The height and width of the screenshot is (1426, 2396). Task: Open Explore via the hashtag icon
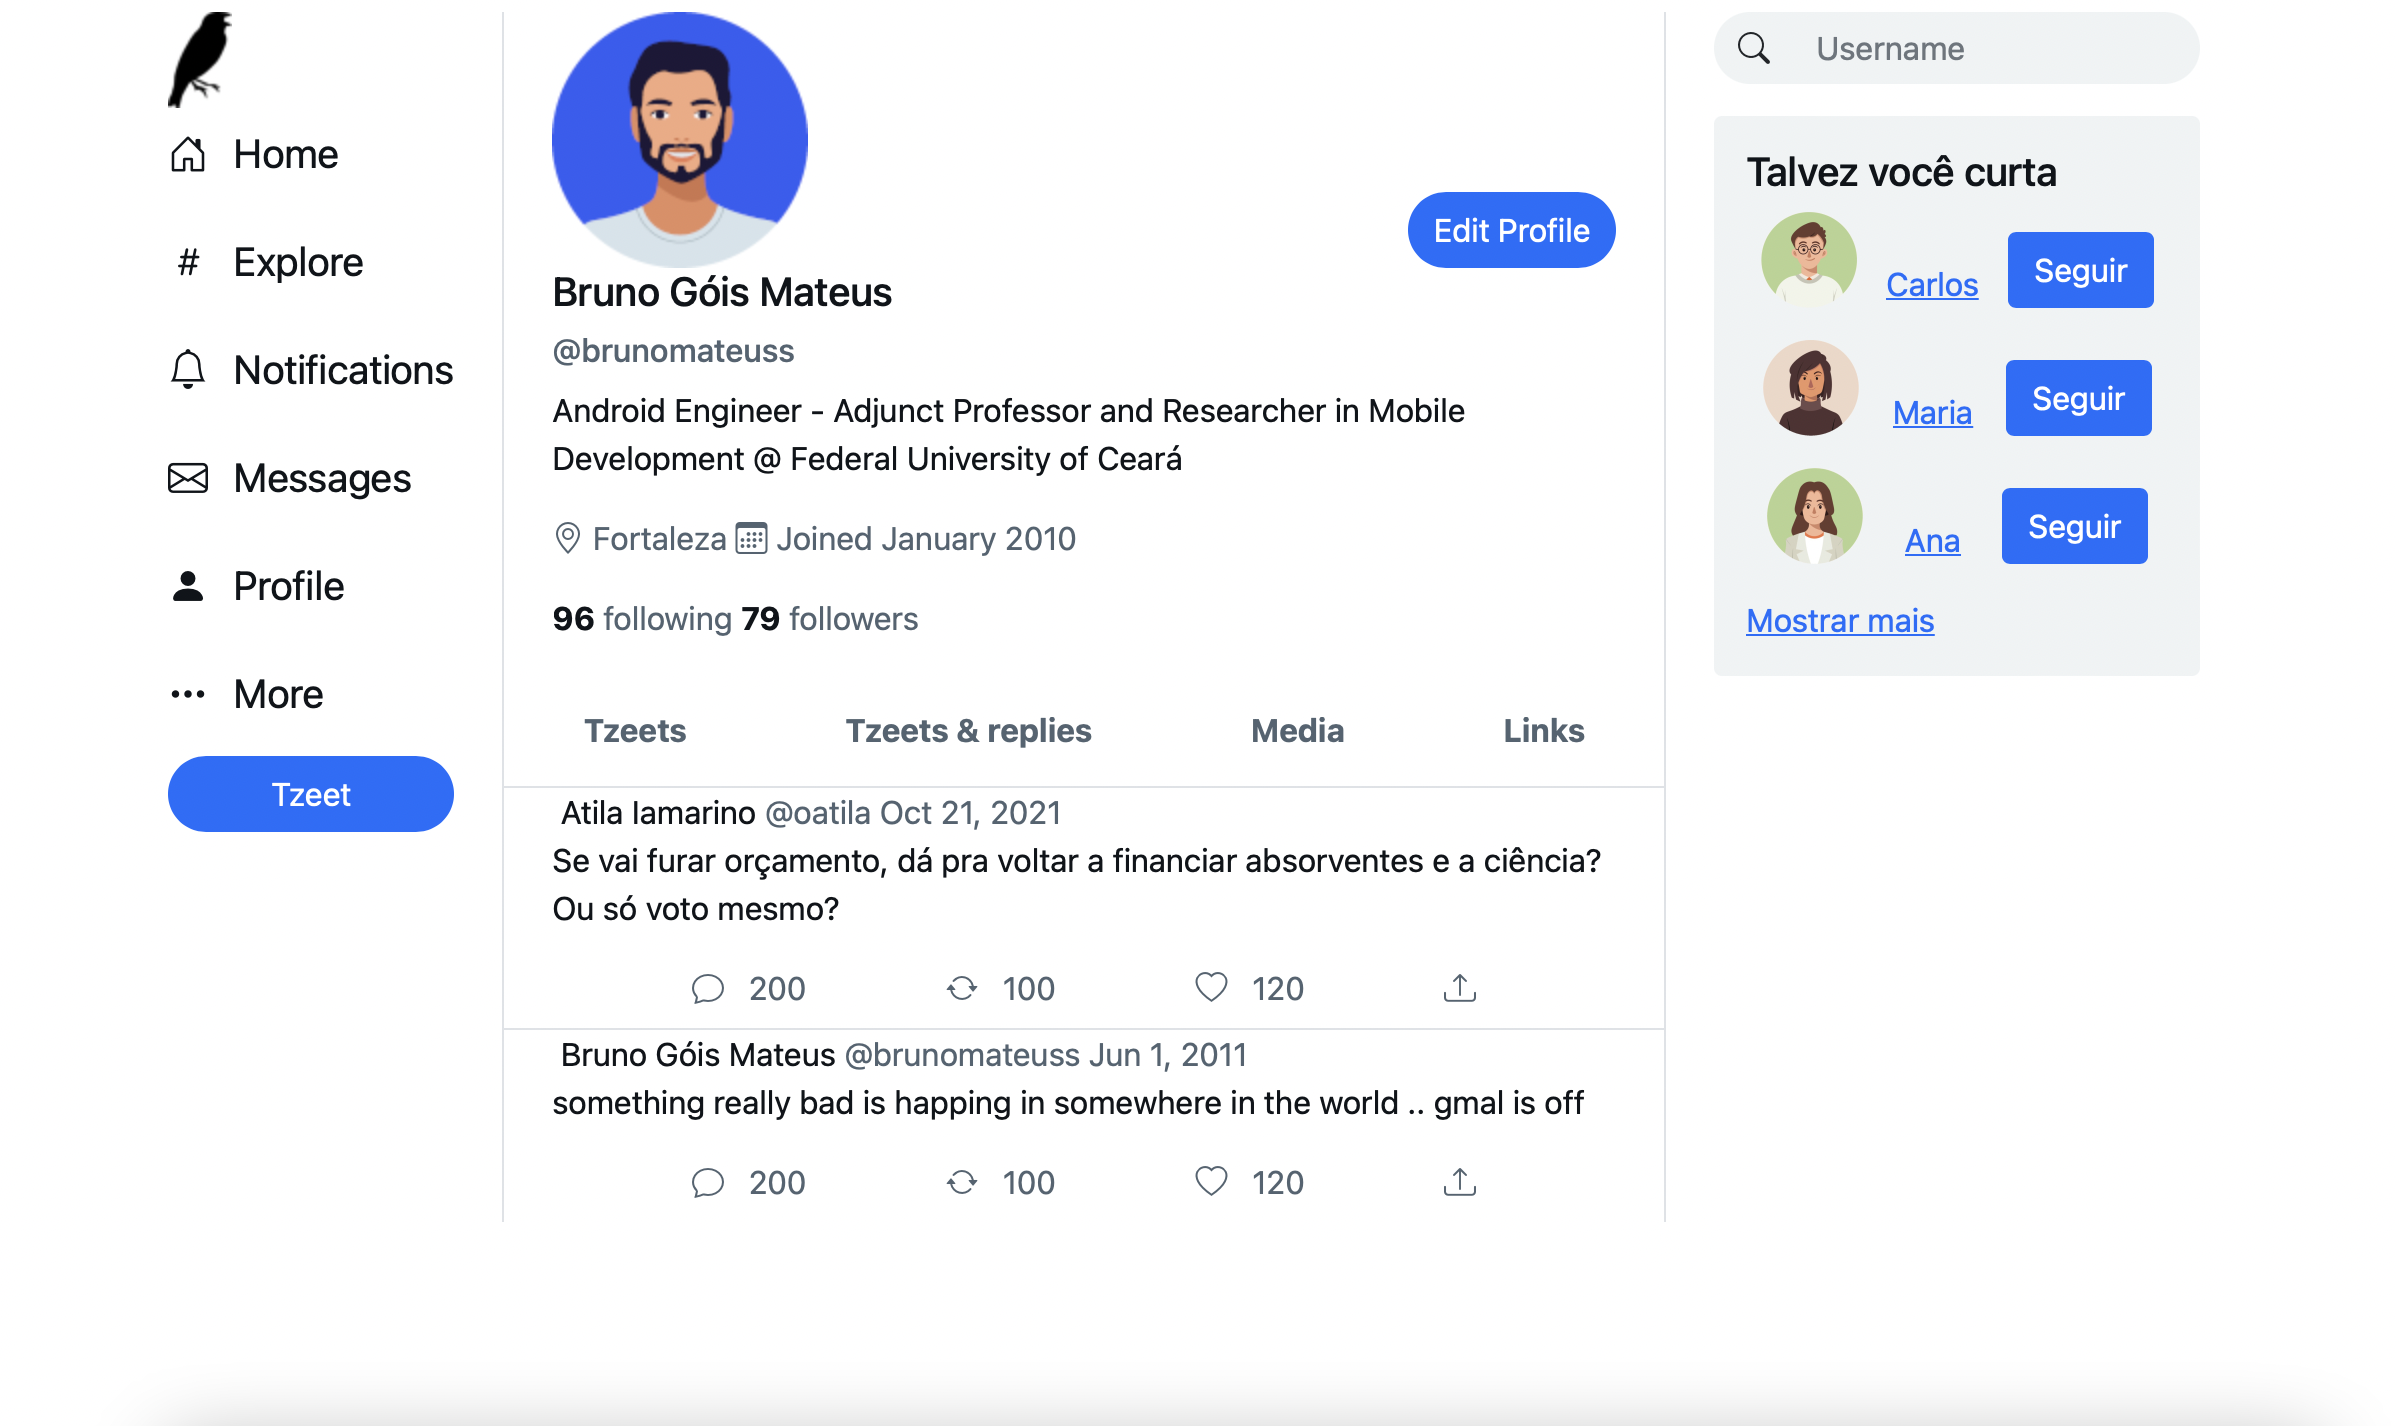point(188,262)
